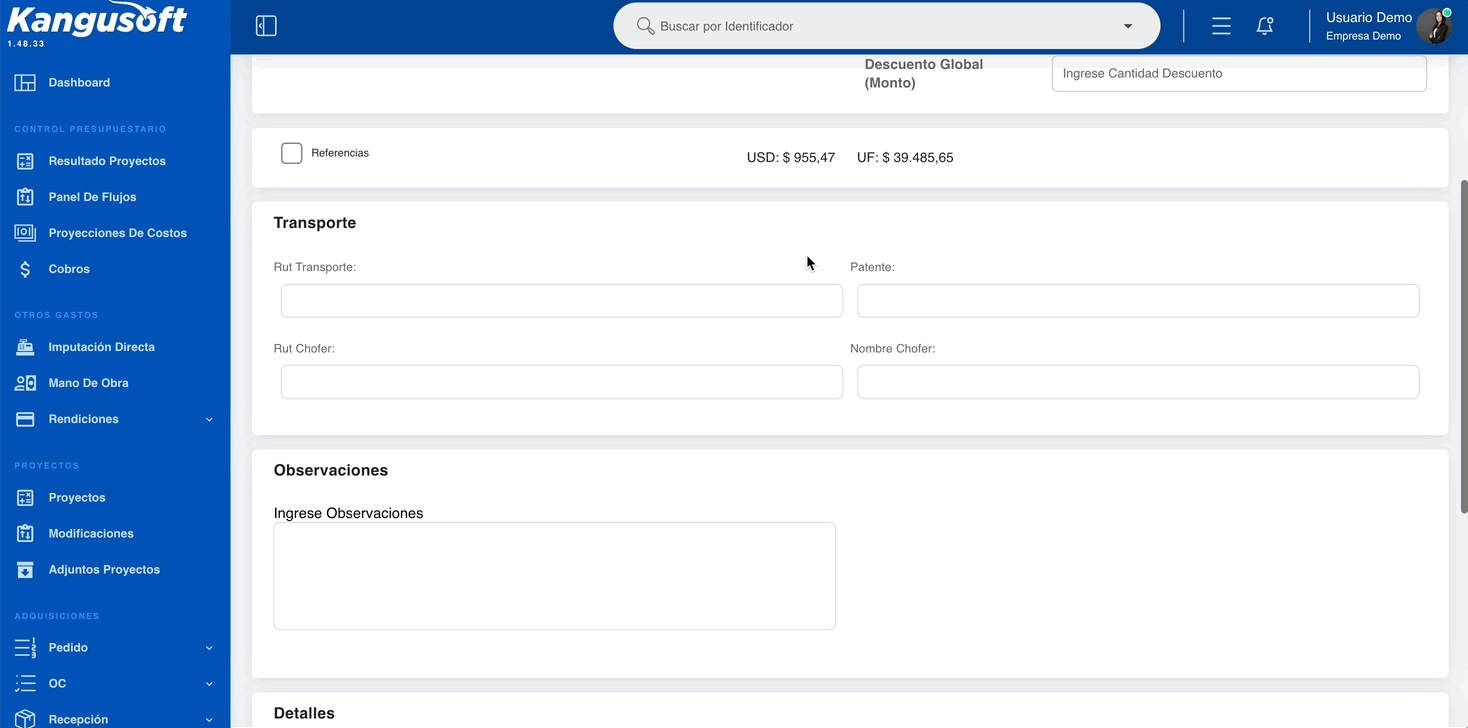Go to Resultado Proyectos
This screenshot has height=728, width=1468.
tap(107, 161)
